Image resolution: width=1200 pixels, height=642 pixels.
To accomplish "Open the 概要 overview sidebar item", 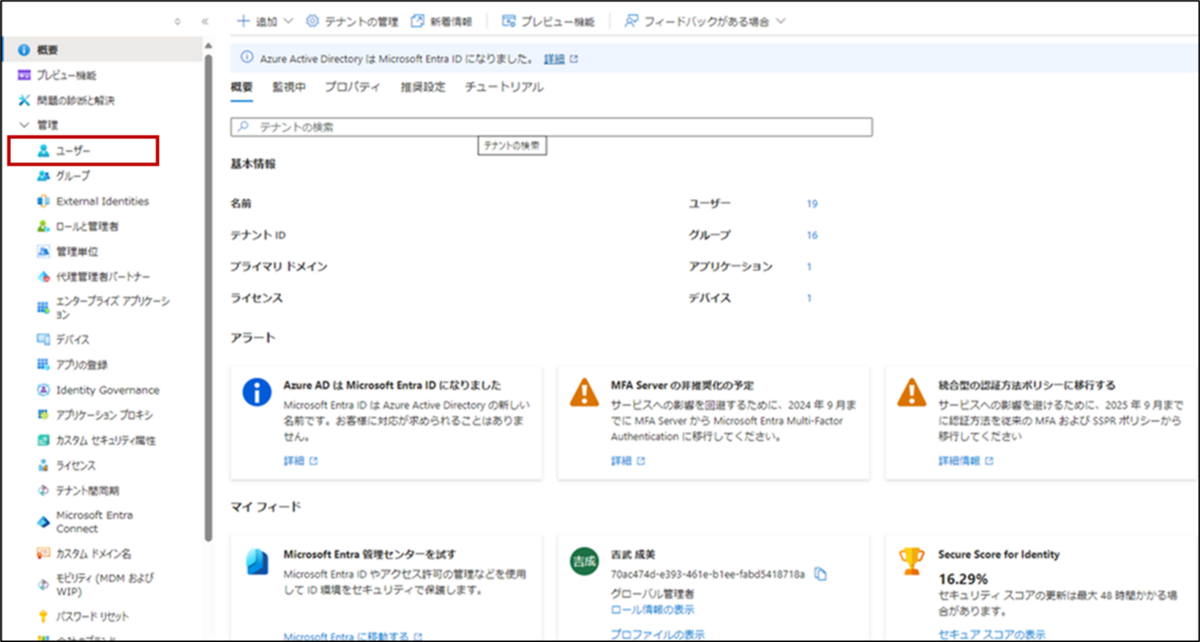I will (101, 50).
